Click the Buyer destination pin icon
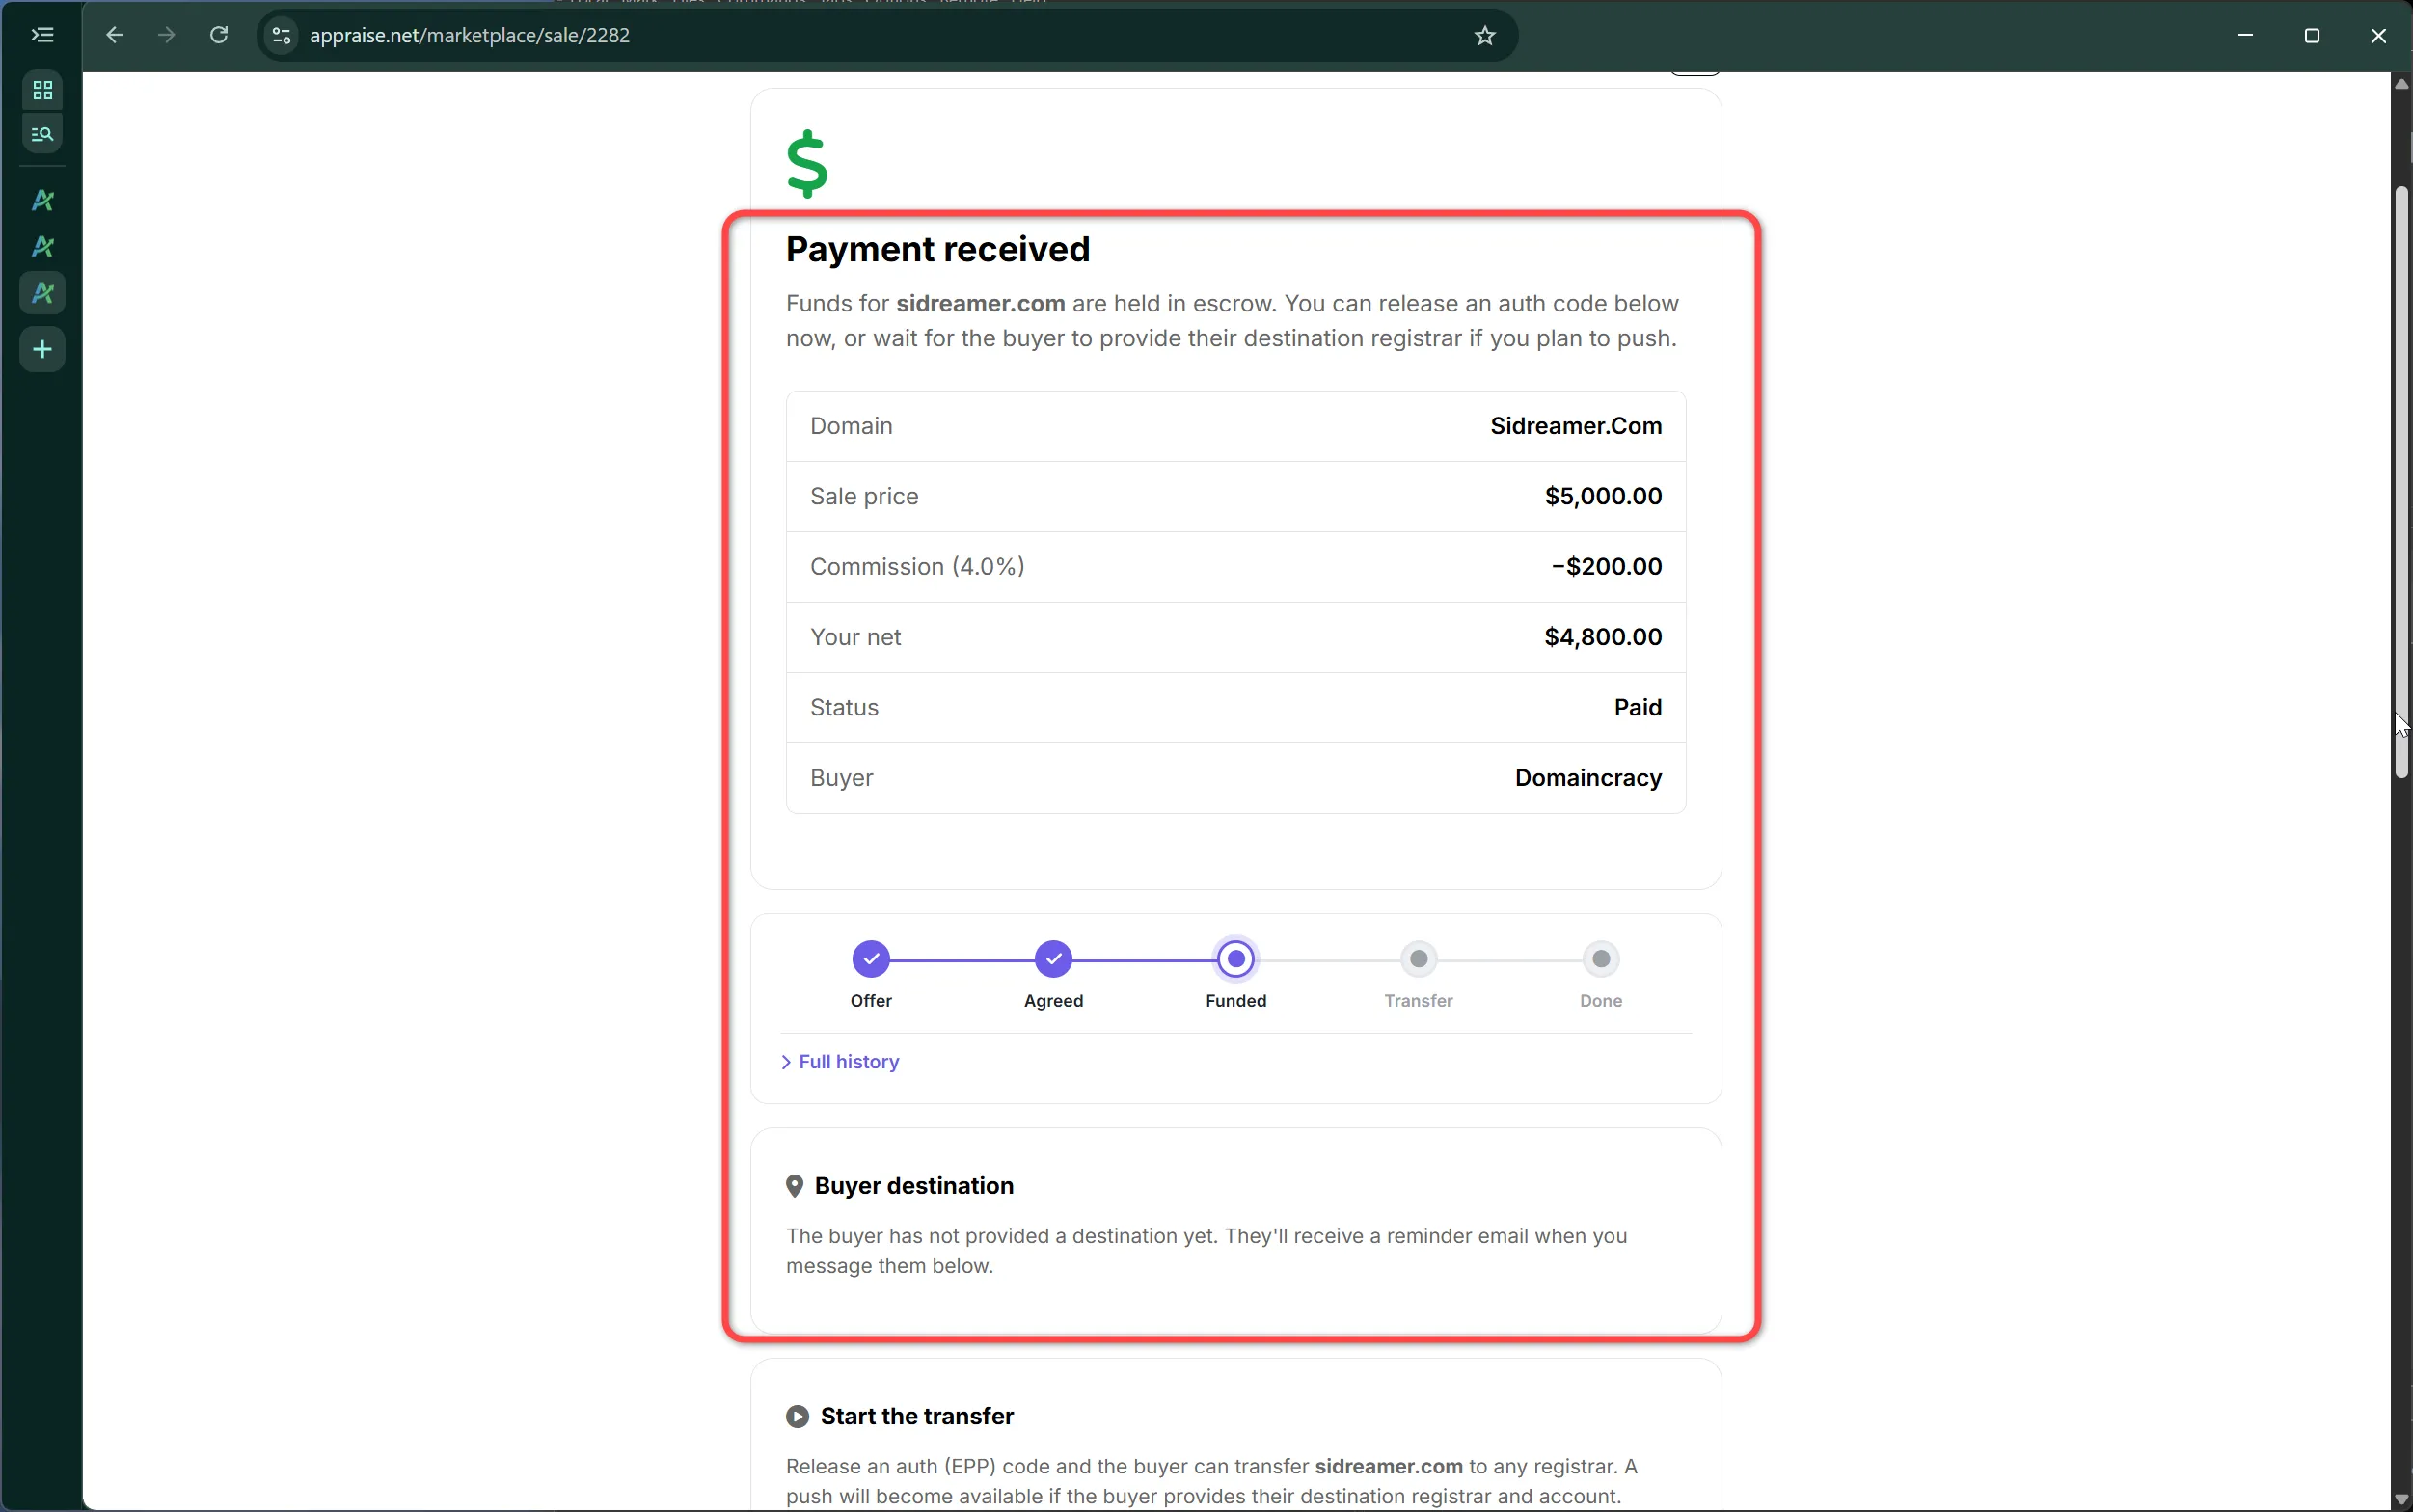 tap(795, 1186)
